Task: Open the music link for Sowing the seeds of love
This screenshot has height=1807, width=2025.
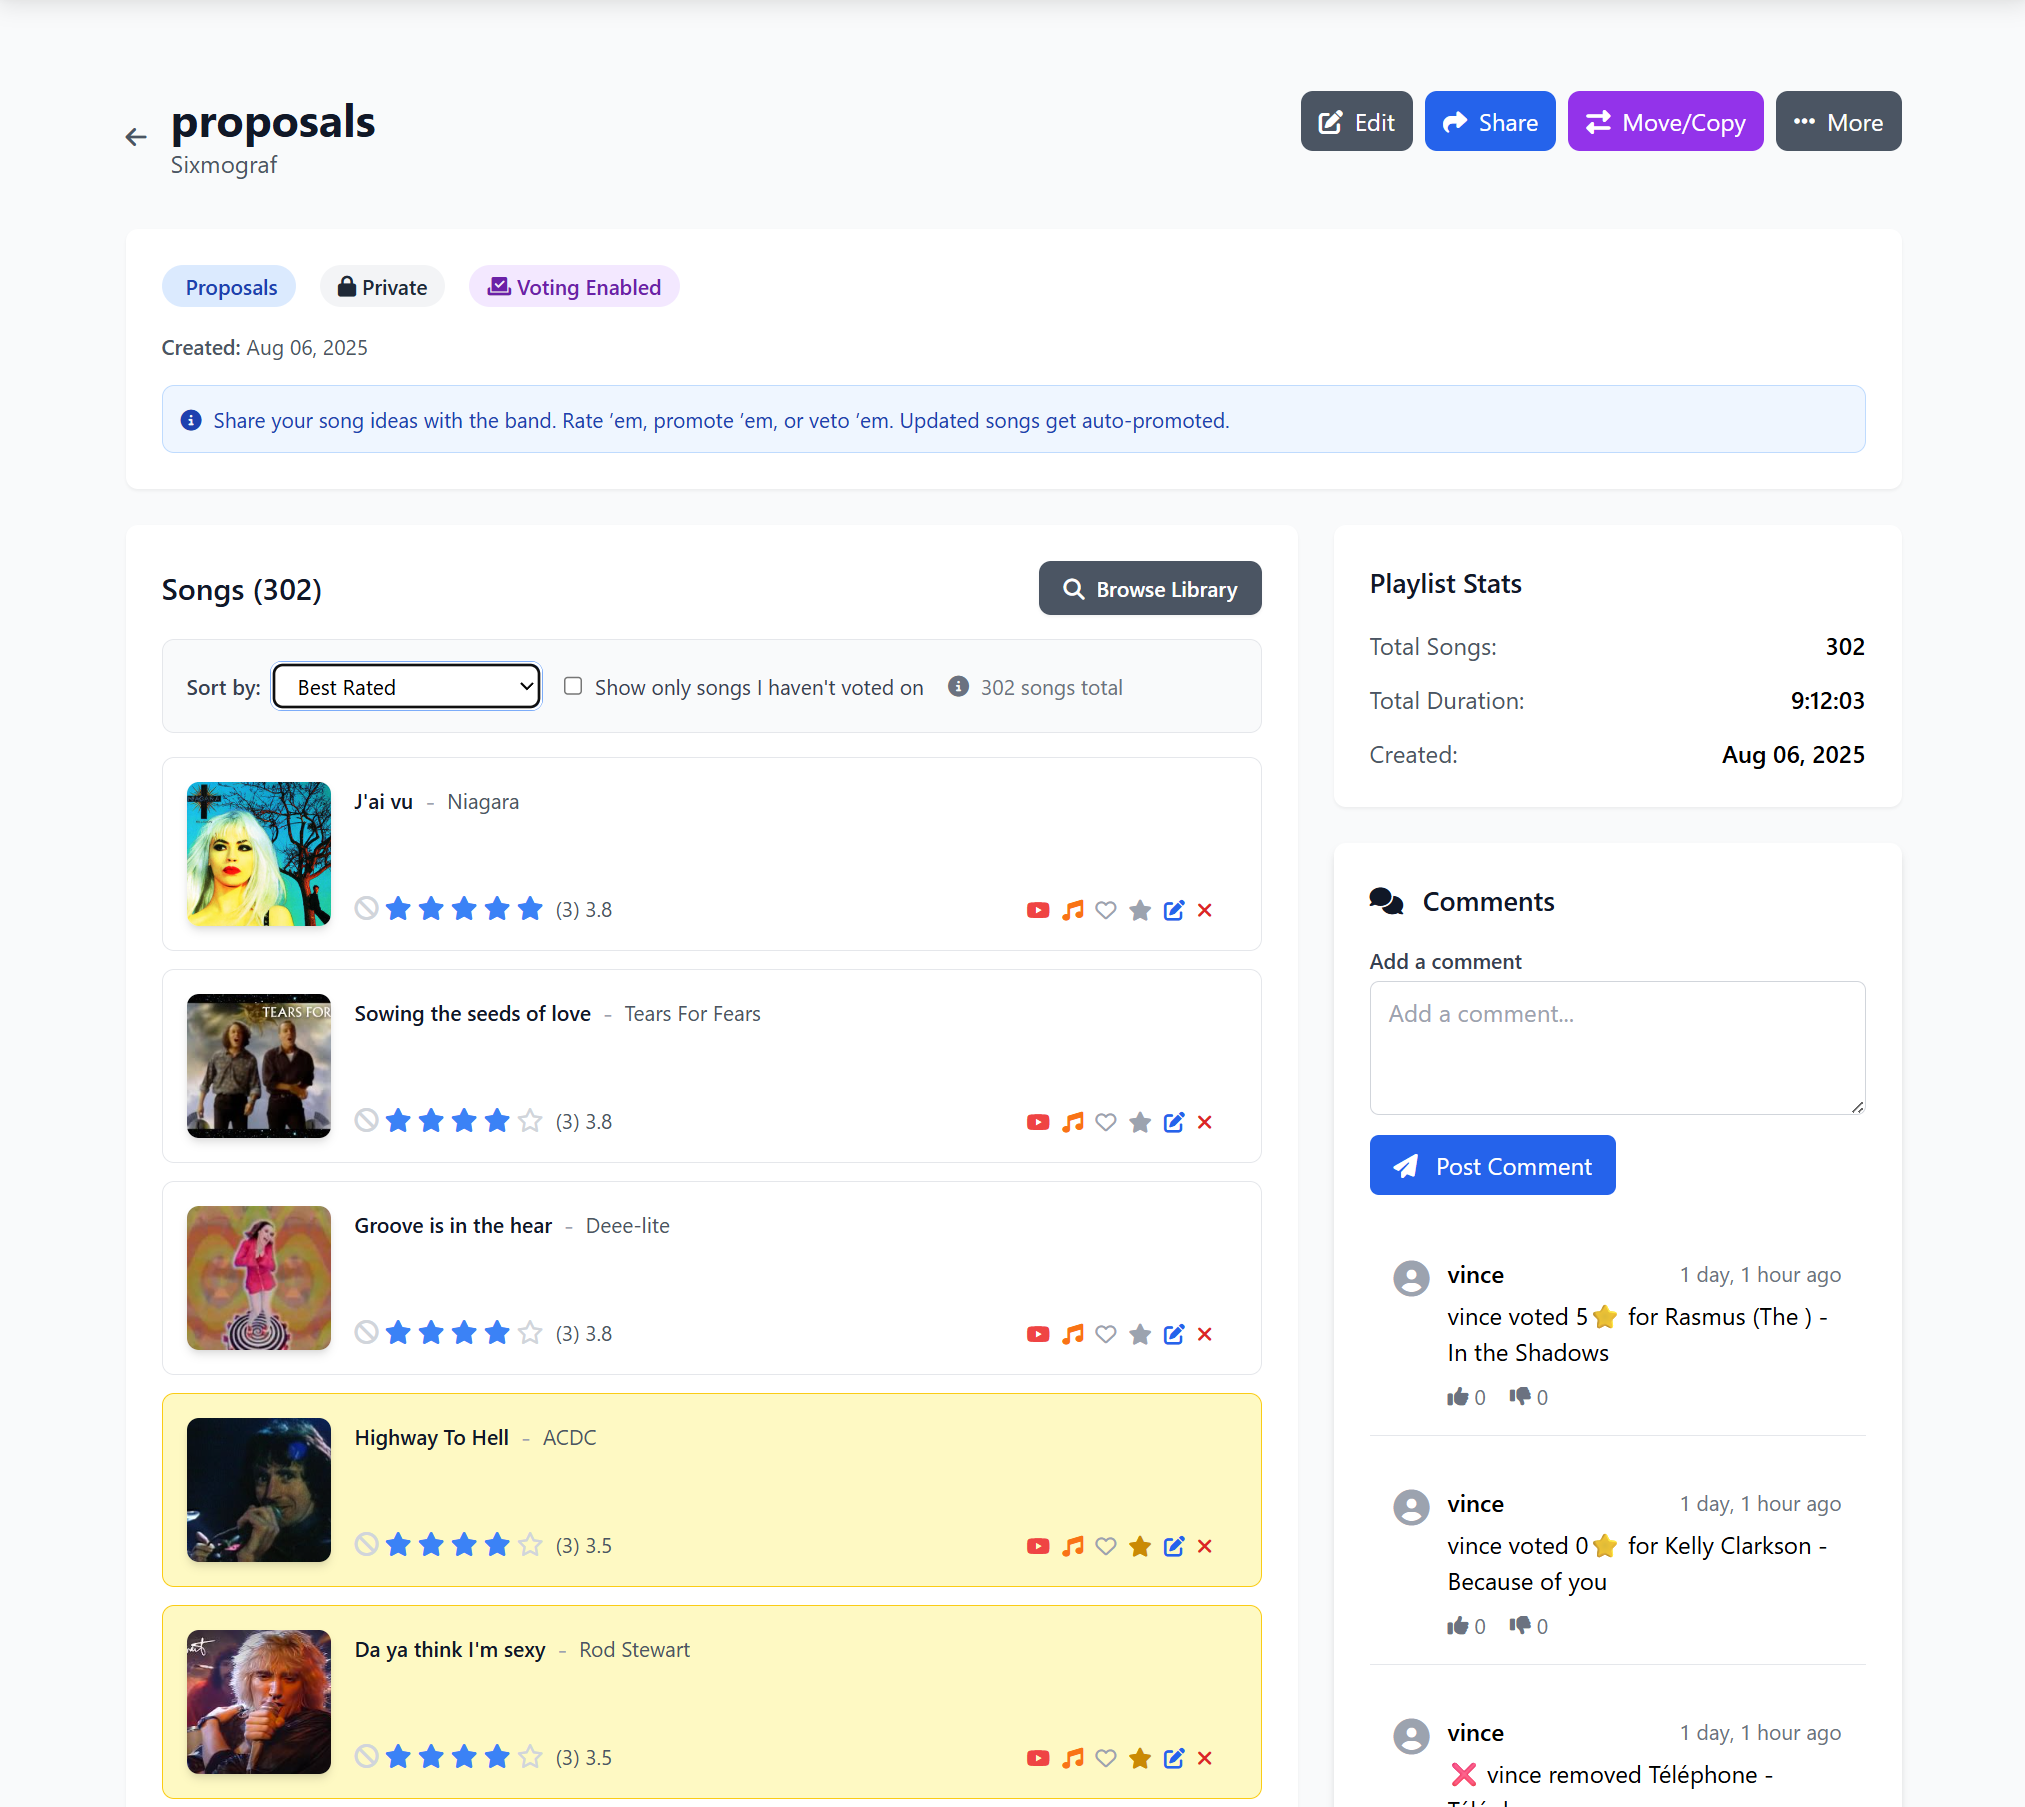Action: (1072, 1122)
